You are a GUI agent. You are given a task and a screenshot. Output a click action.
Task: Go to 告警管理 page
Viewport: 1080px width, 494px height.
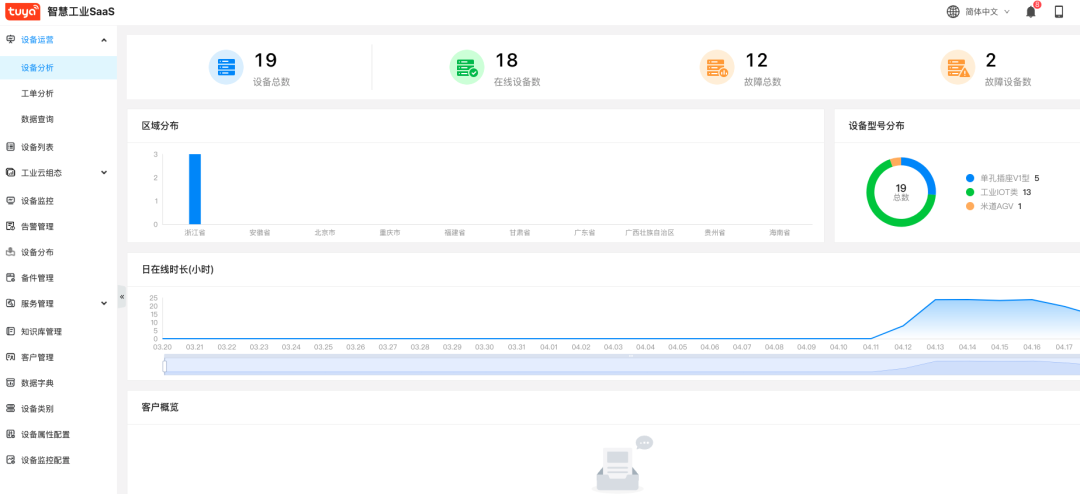[x=37, y=226]
